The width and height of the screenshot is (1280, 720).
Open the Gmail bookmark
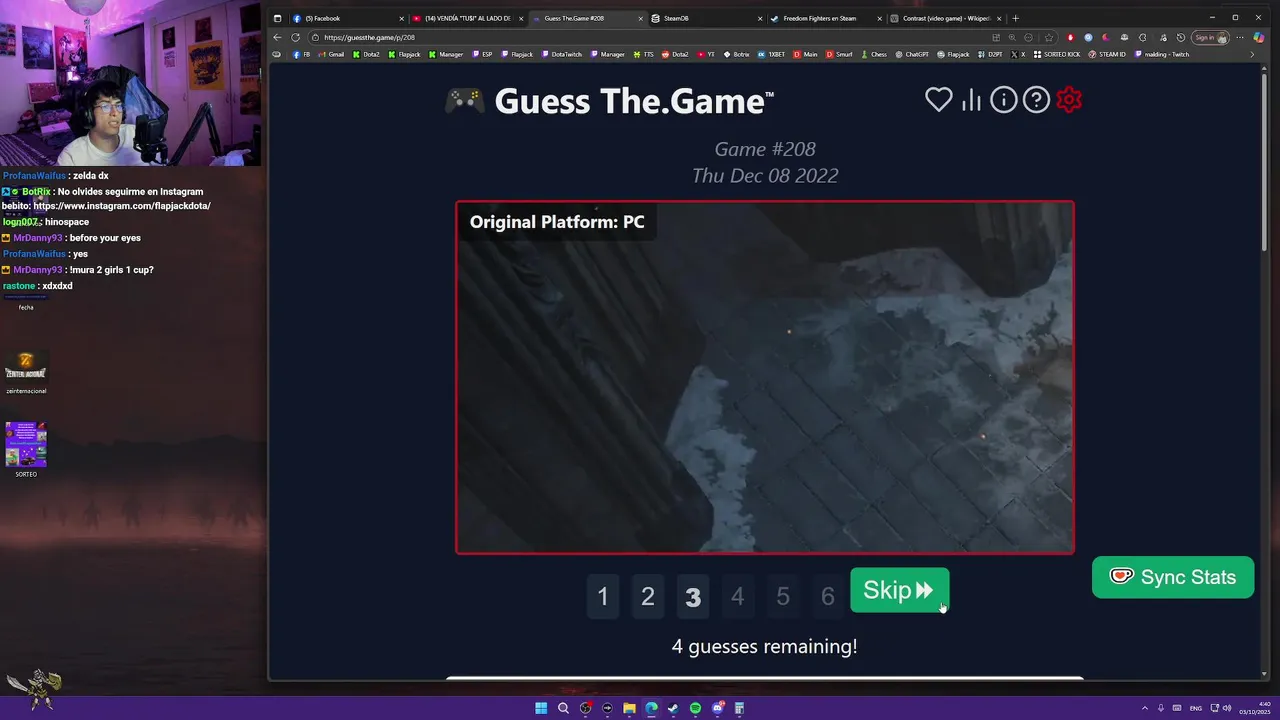click(x=330, y=54)
